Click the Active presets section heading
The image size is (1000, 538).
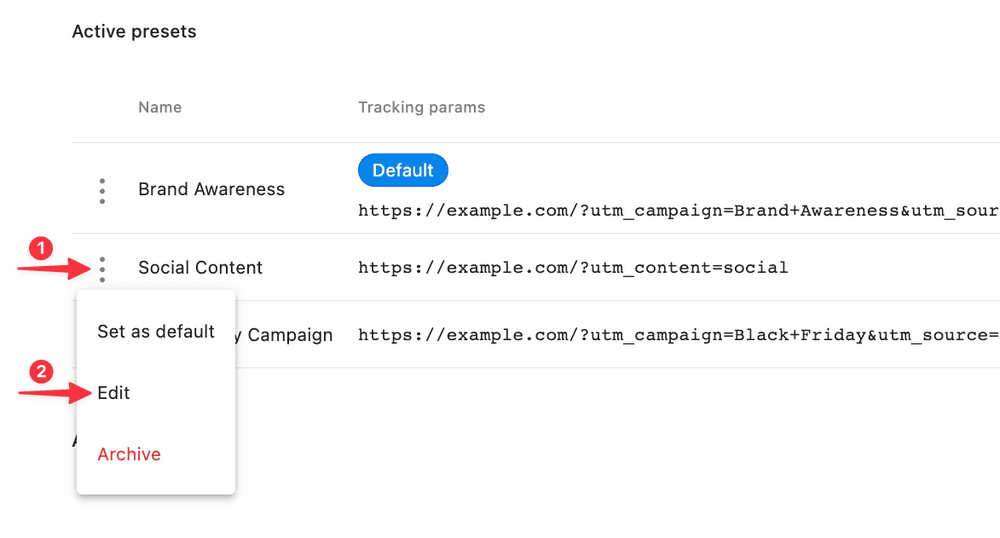coord(134,32)
